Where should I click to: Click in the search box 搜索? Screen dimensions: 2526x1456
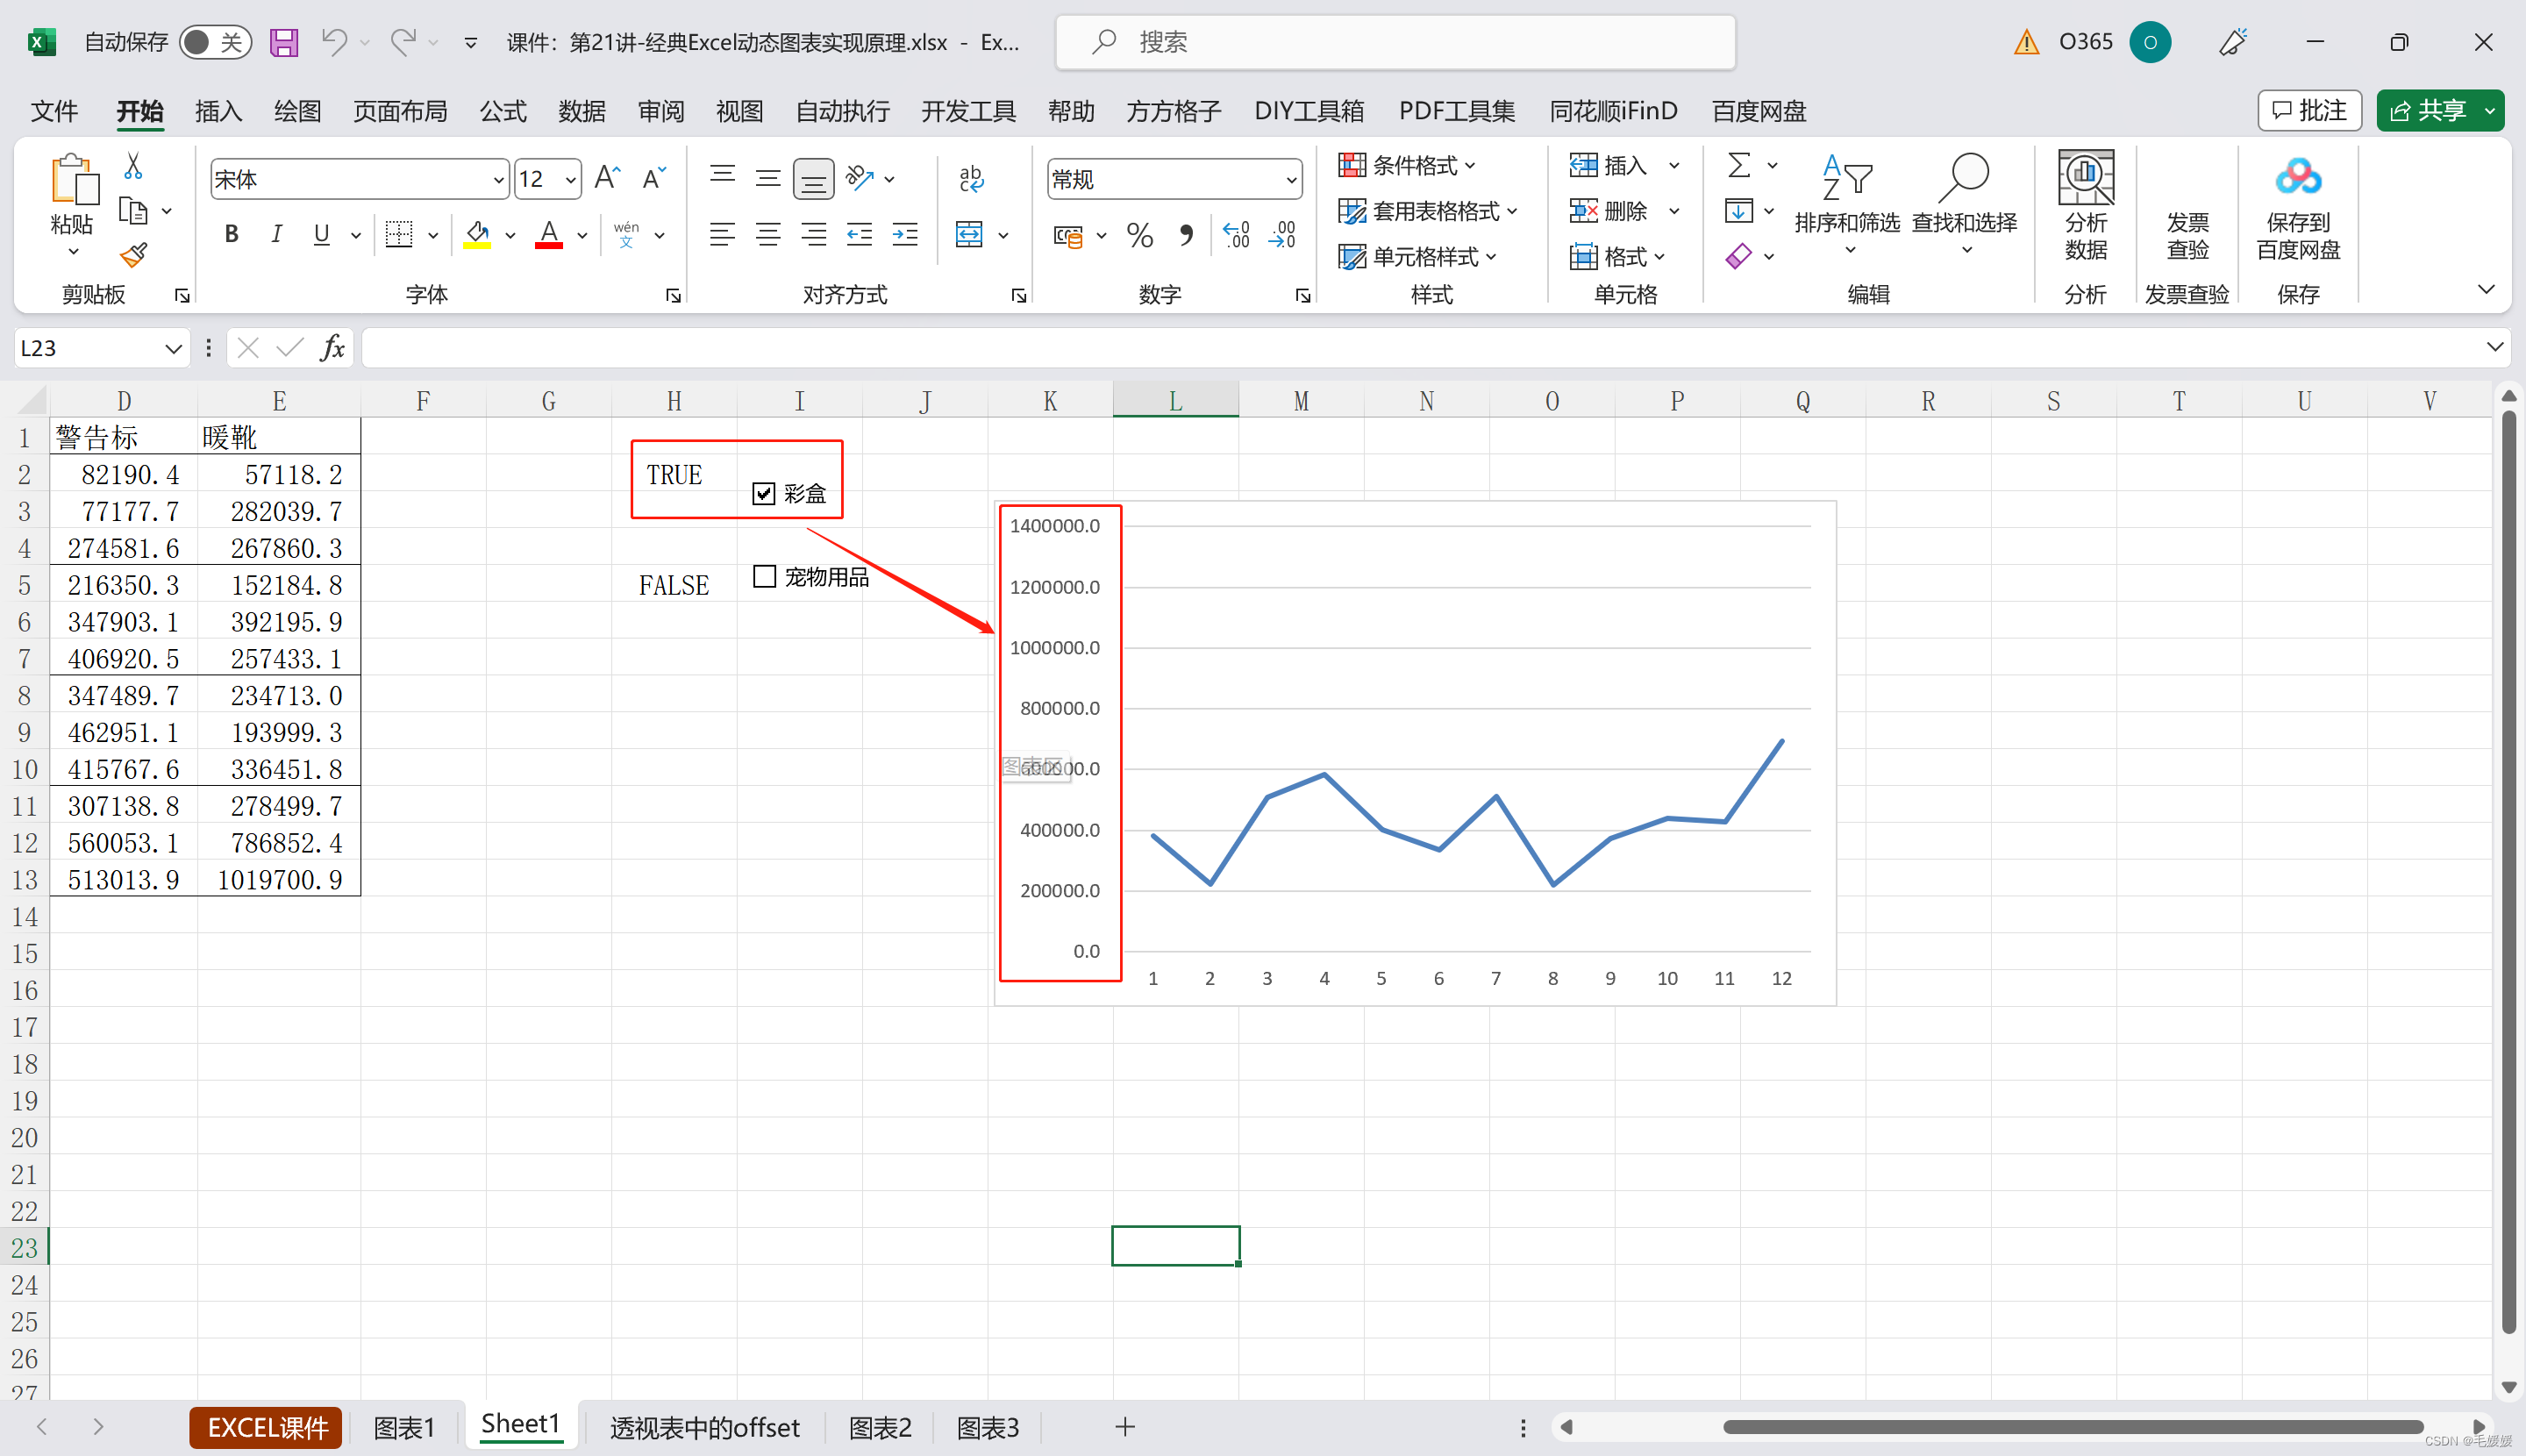pyautogui.click(x=1395, y=42)
